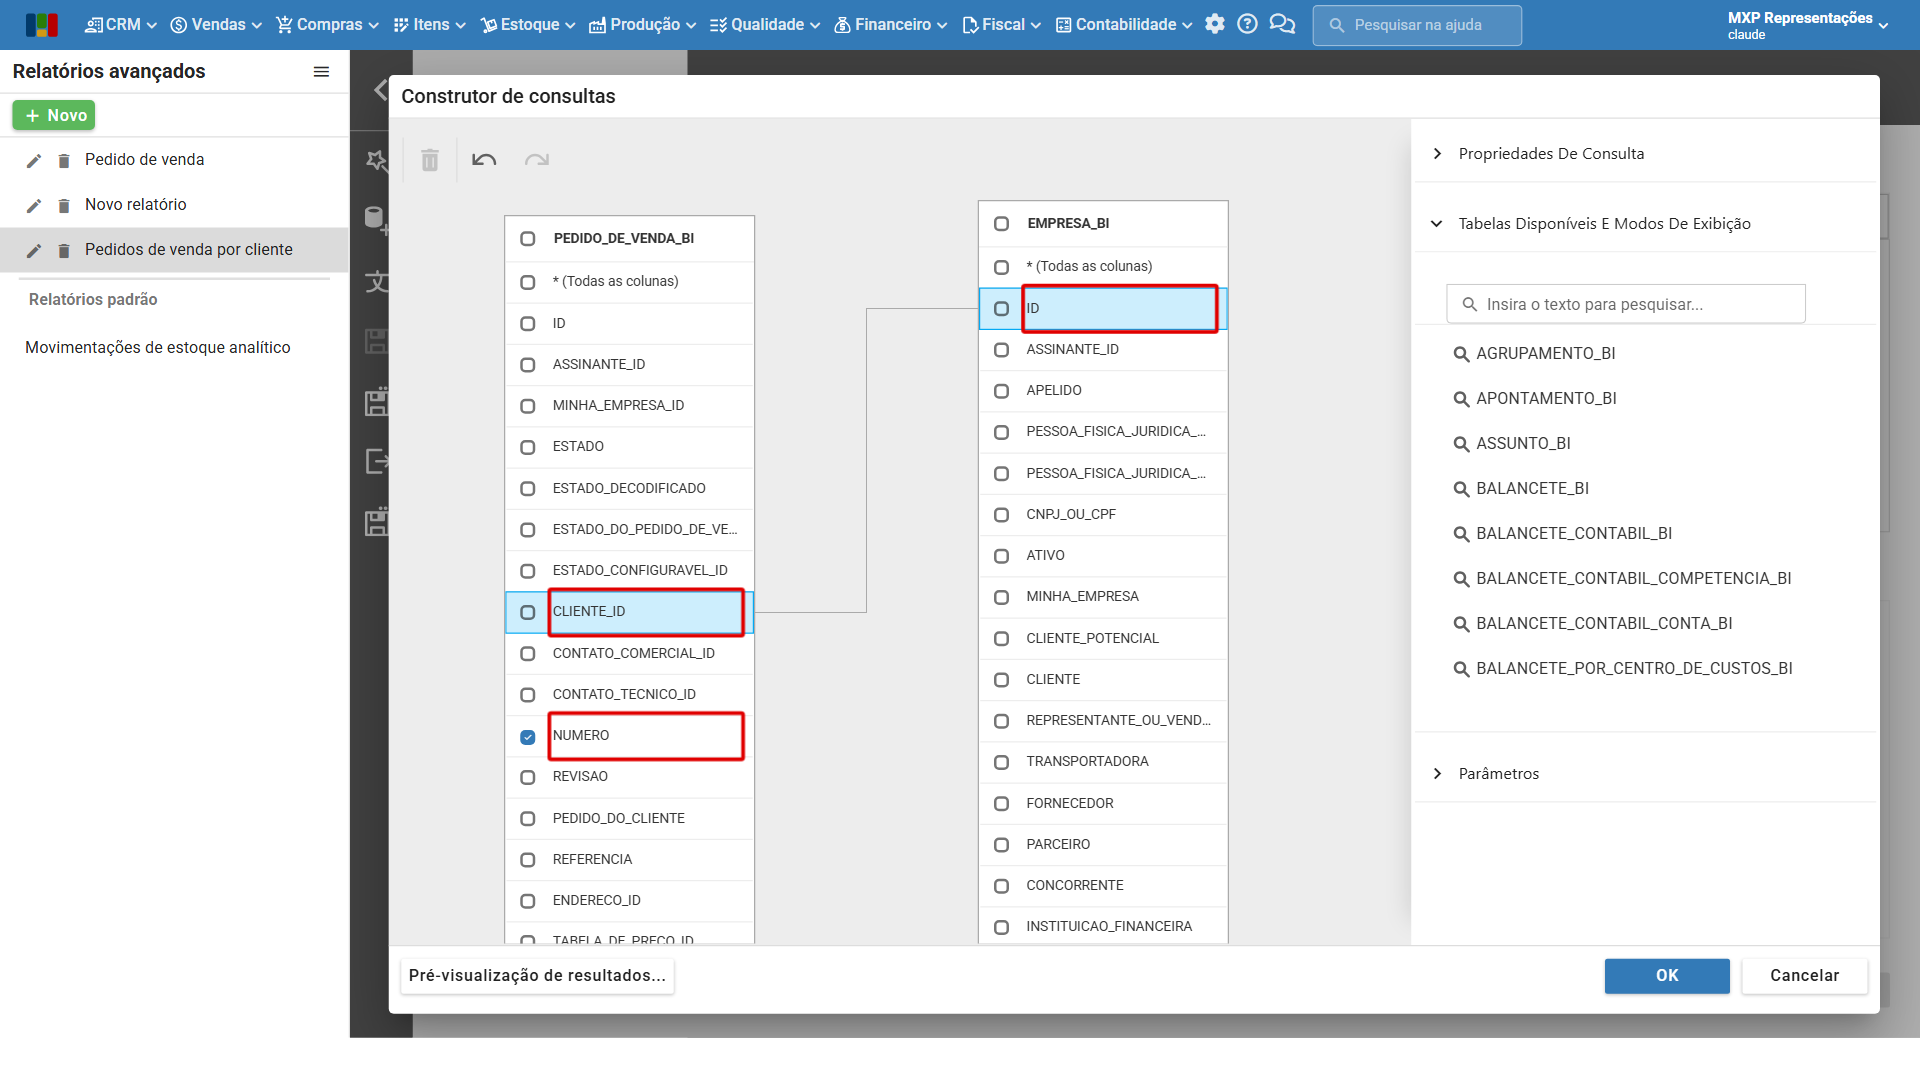Click the back arrow beside the query builder
1920x1080 pixels.
(380, 90)
